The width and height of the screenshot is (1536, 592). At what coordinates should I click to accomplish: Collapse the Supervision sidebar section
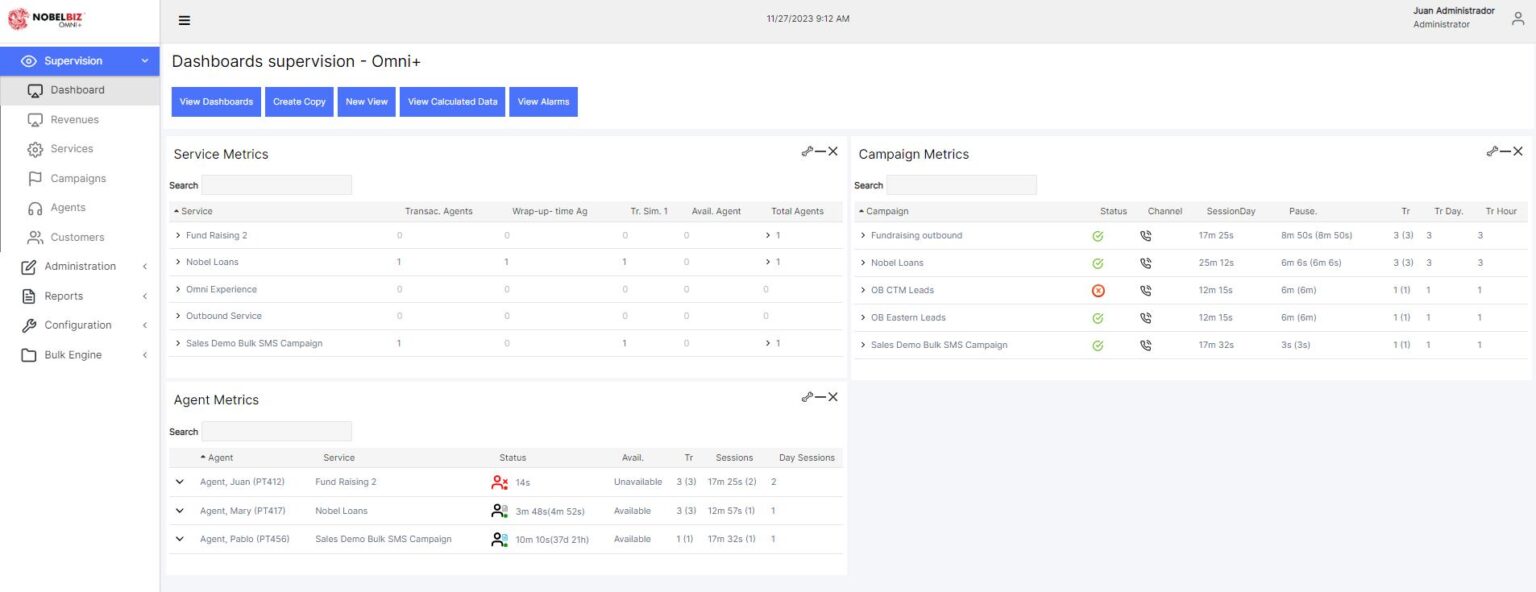click(144, 61)
